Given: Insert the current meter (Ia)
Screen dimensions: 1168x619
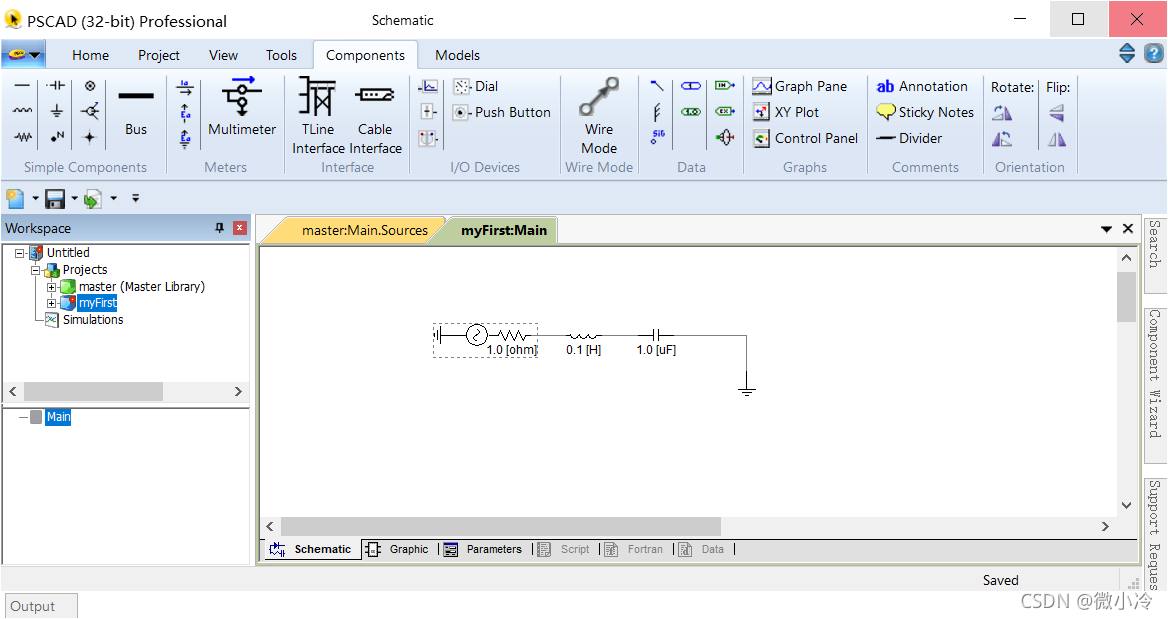Looking at the screenshot, I should pos(185,87).
